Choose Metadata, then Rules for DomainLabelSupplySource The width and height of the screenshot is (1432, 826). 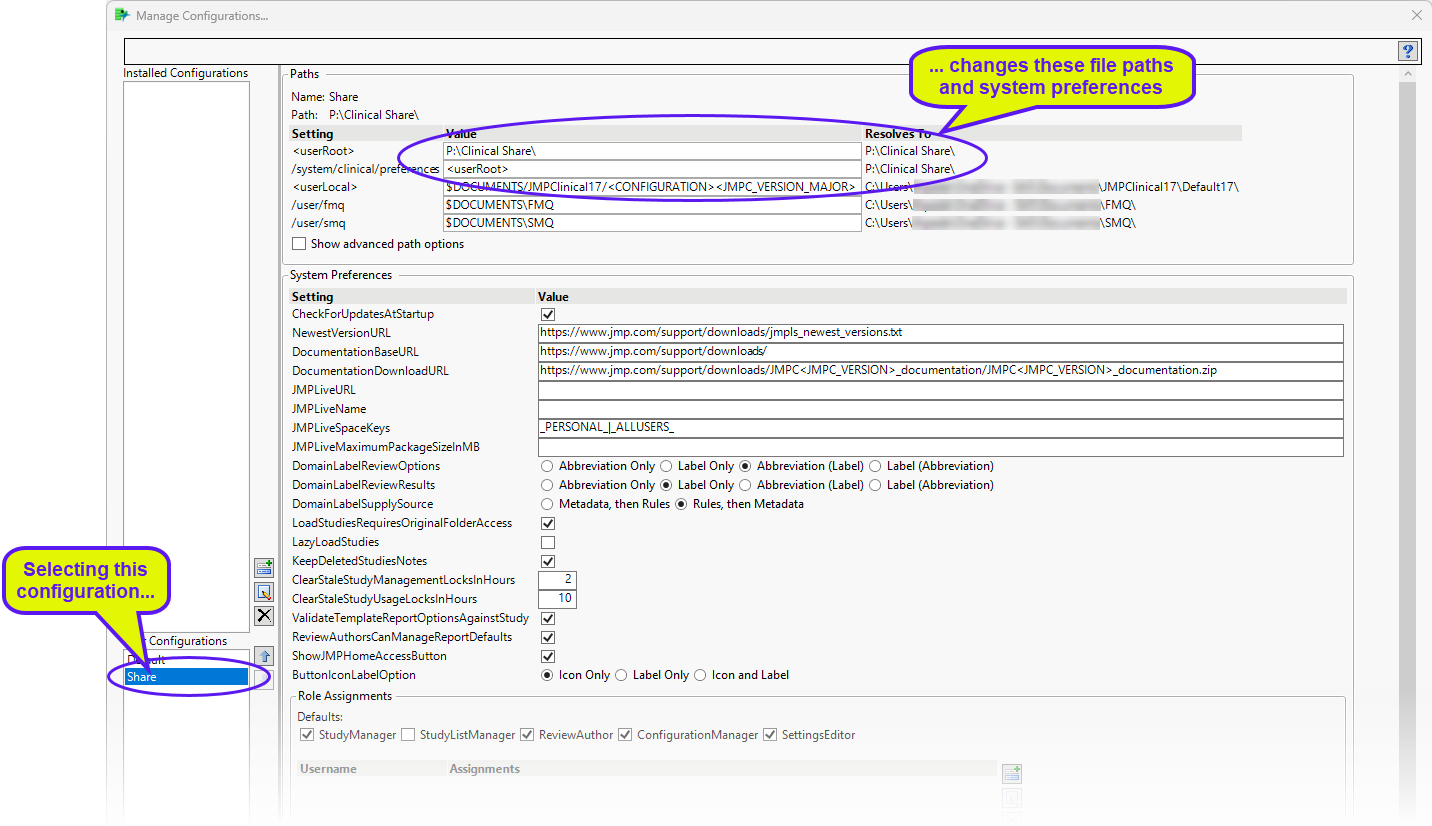547,503
